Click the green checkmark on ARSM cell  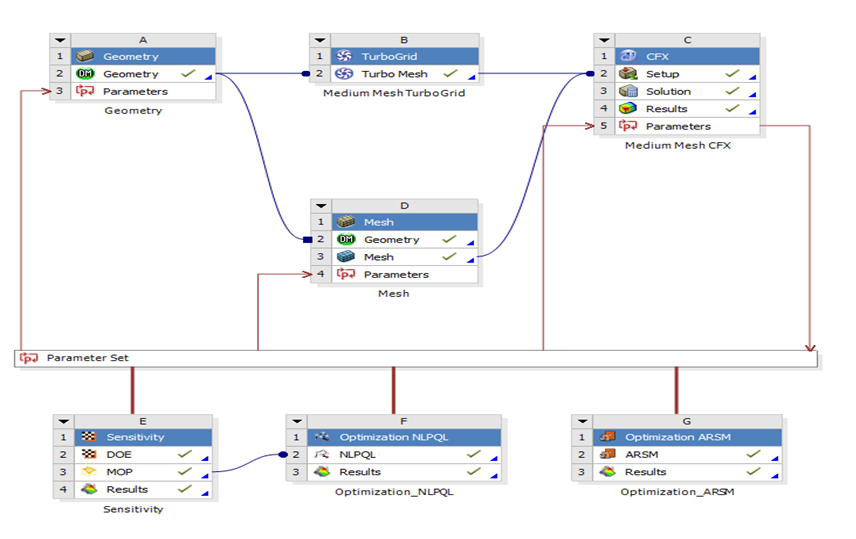pos(754,454)
